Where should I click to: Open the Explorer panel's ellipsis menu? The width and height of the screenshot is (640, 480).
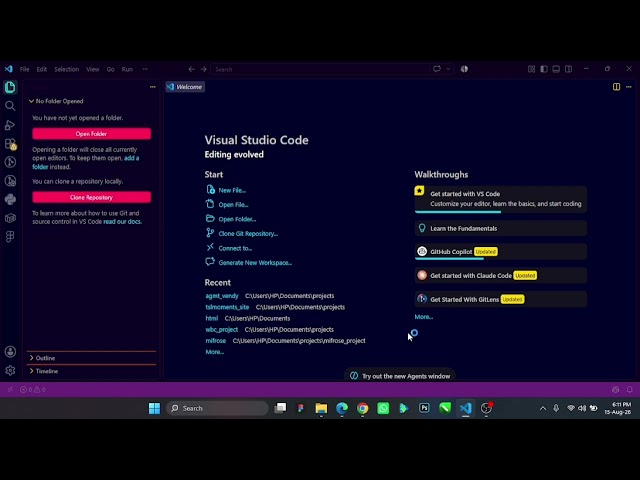[152, 87]
